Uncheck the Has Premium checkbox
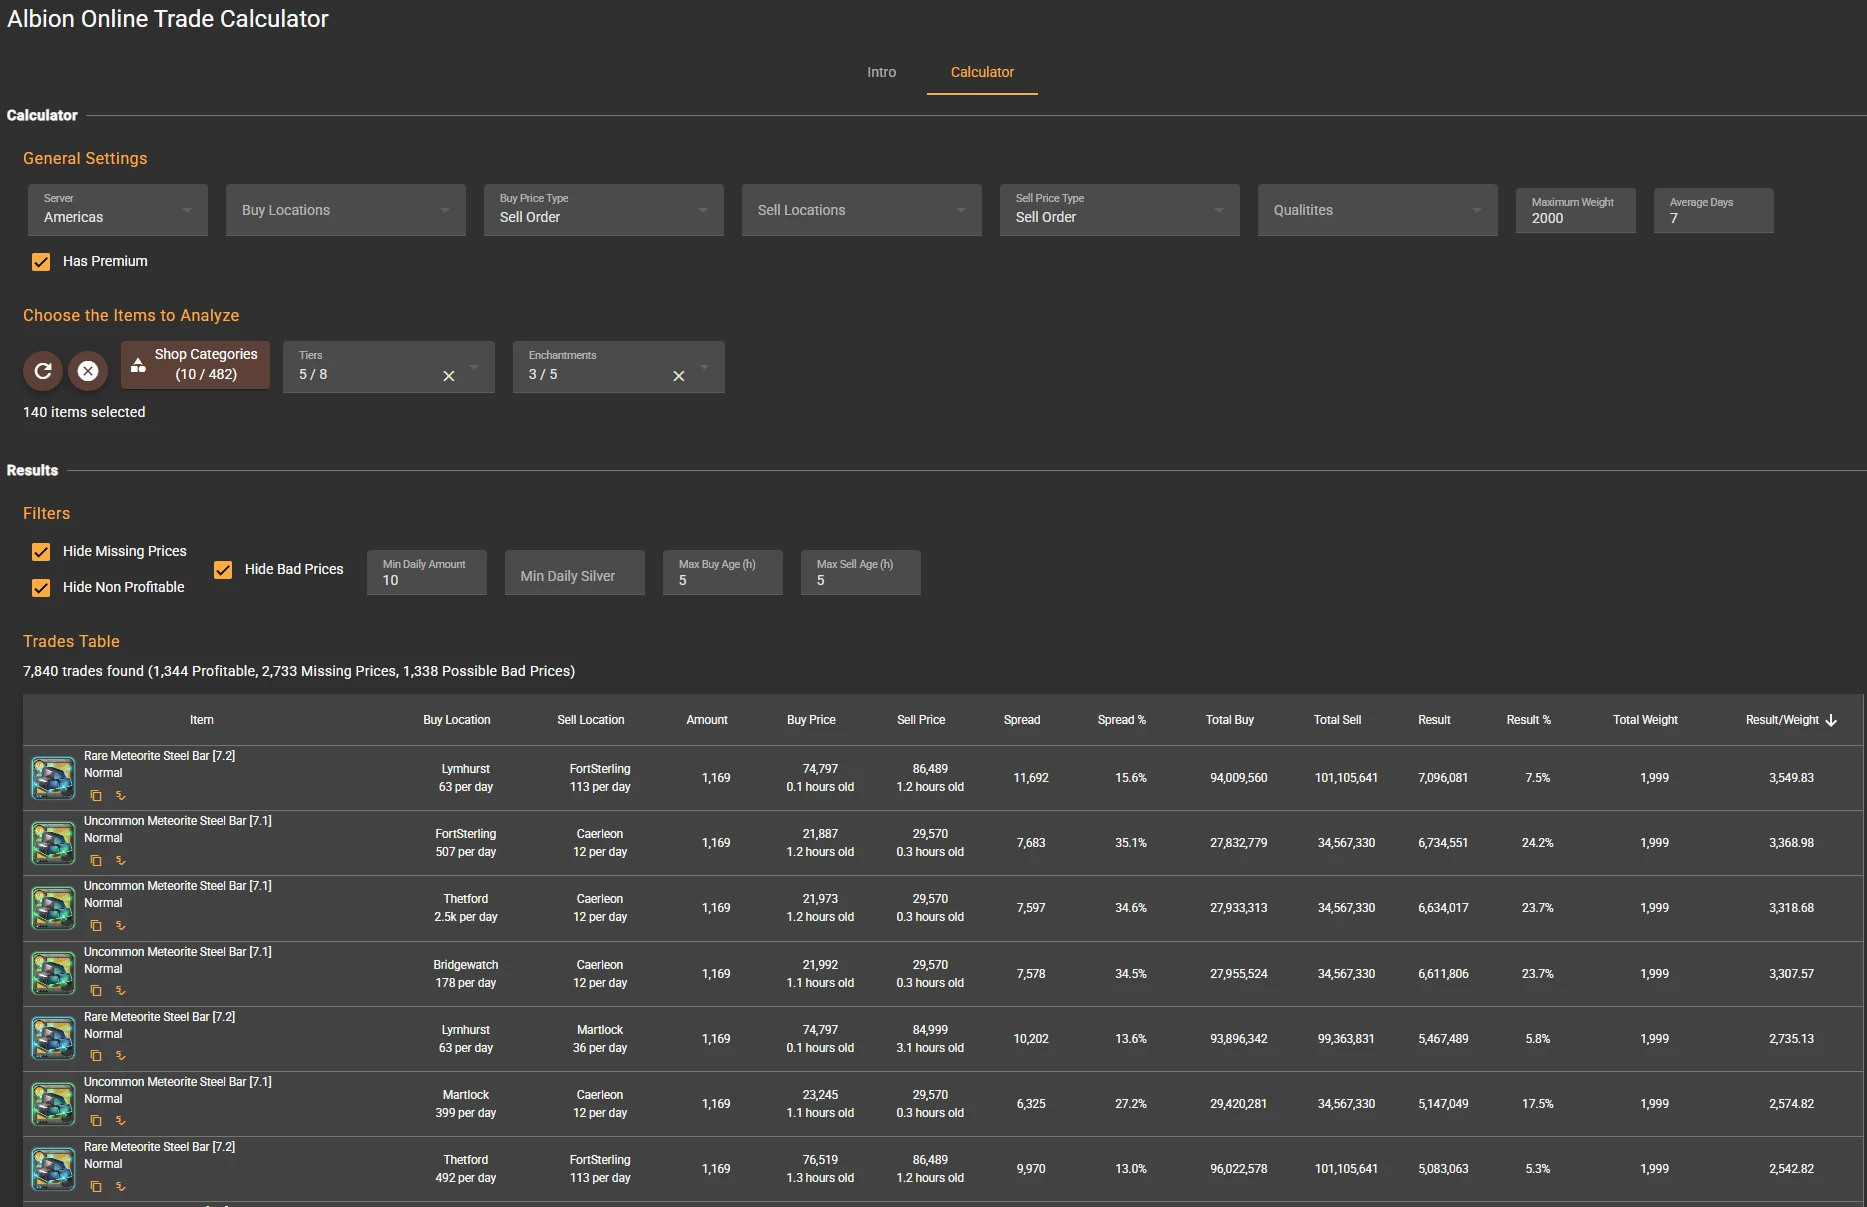1867x1207 pixels. tap(41, 262)
